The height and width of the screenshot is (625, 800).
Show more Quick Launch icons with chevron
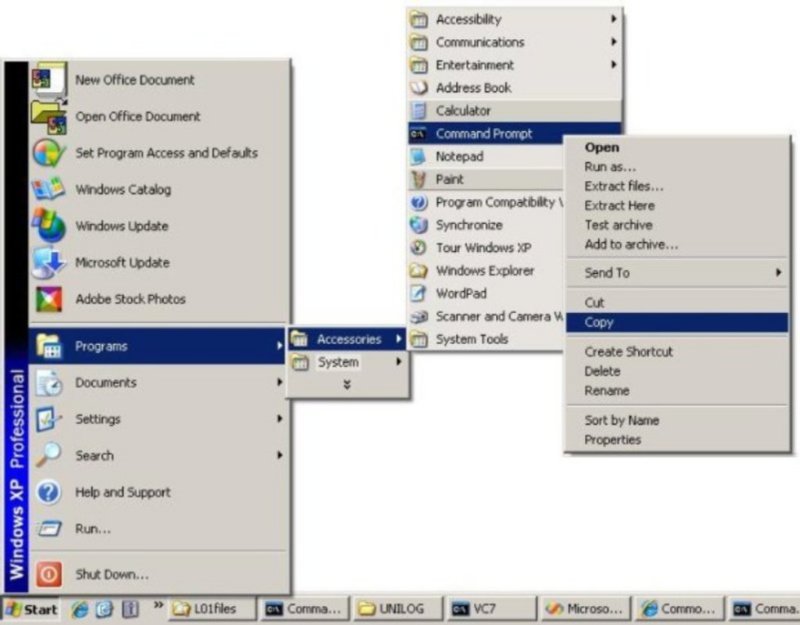tap(159, 605)
